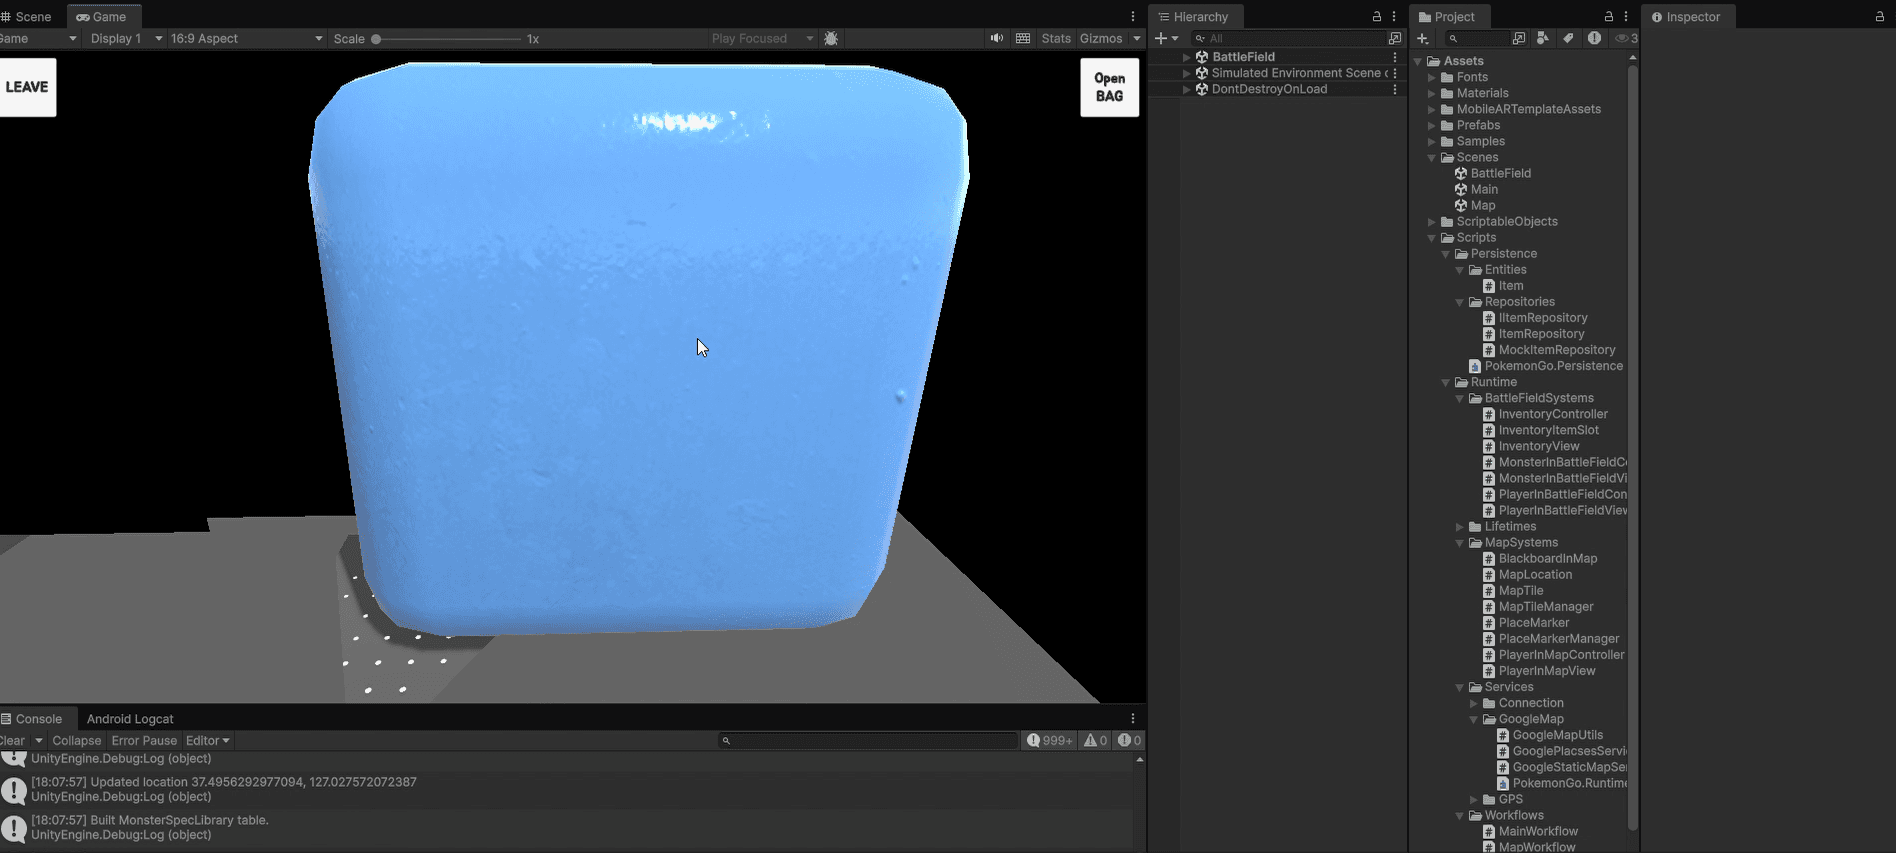
Task: Open the BattleField scene asset in Project
Action: (x=1499, y=173)
